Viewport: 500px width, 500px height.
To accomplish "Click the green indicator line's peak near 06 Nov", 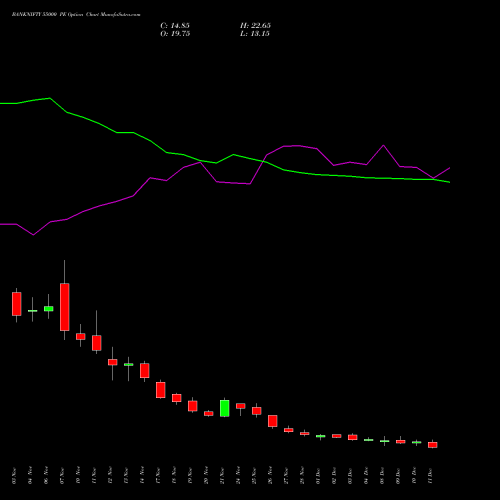I will point(50,98).
